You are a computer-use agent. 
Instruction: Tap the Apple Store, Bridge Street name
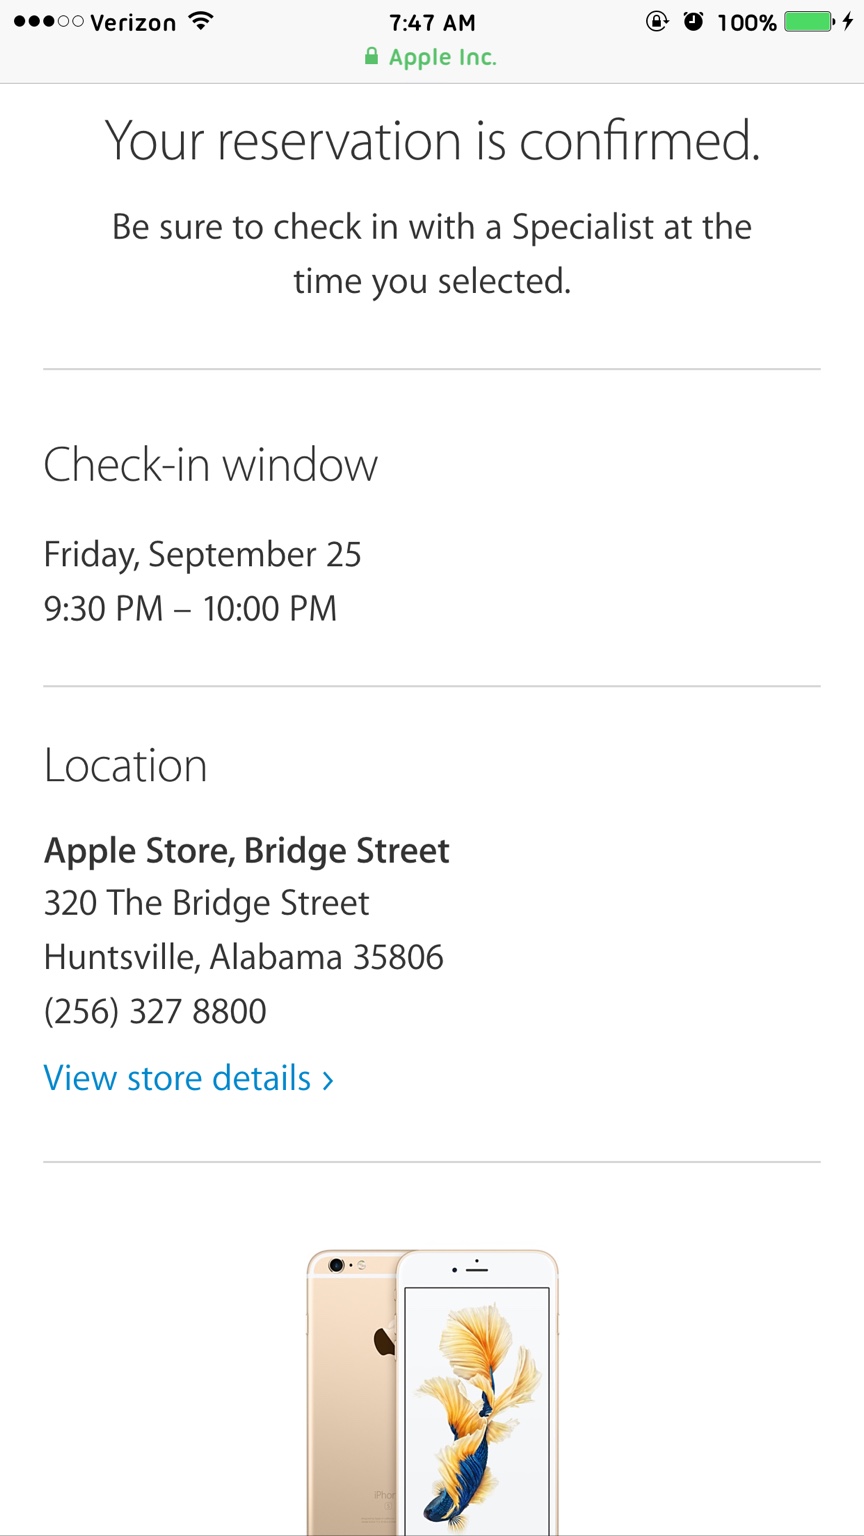pyautogui.click(x=247, y=851)
